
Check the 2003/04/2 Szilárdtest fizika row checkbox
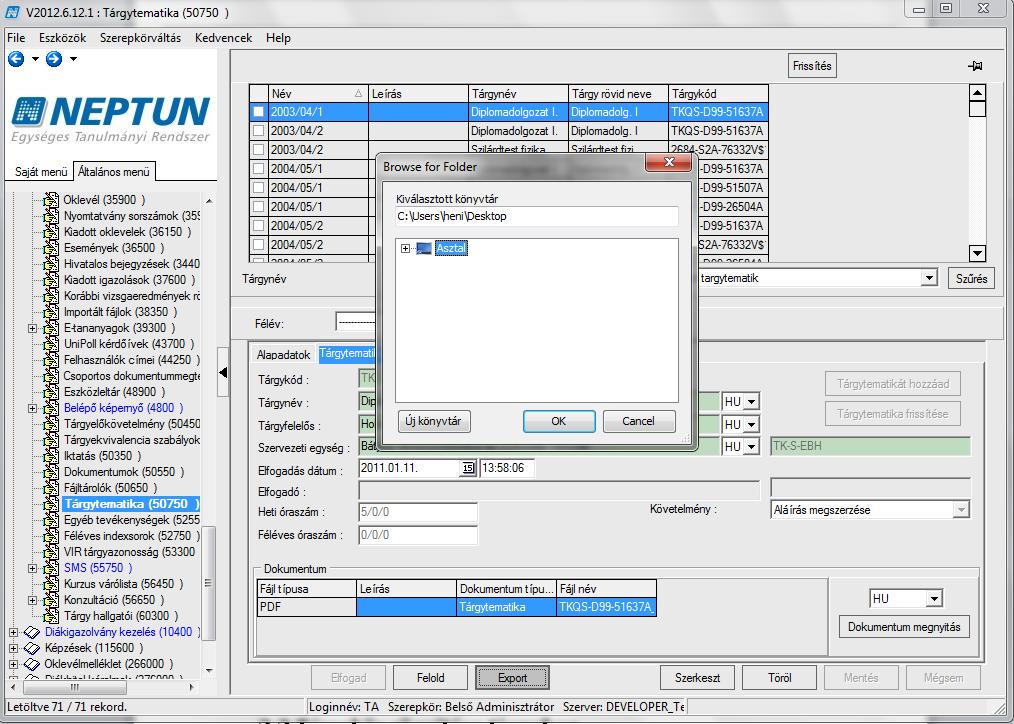tap(259, 149)
